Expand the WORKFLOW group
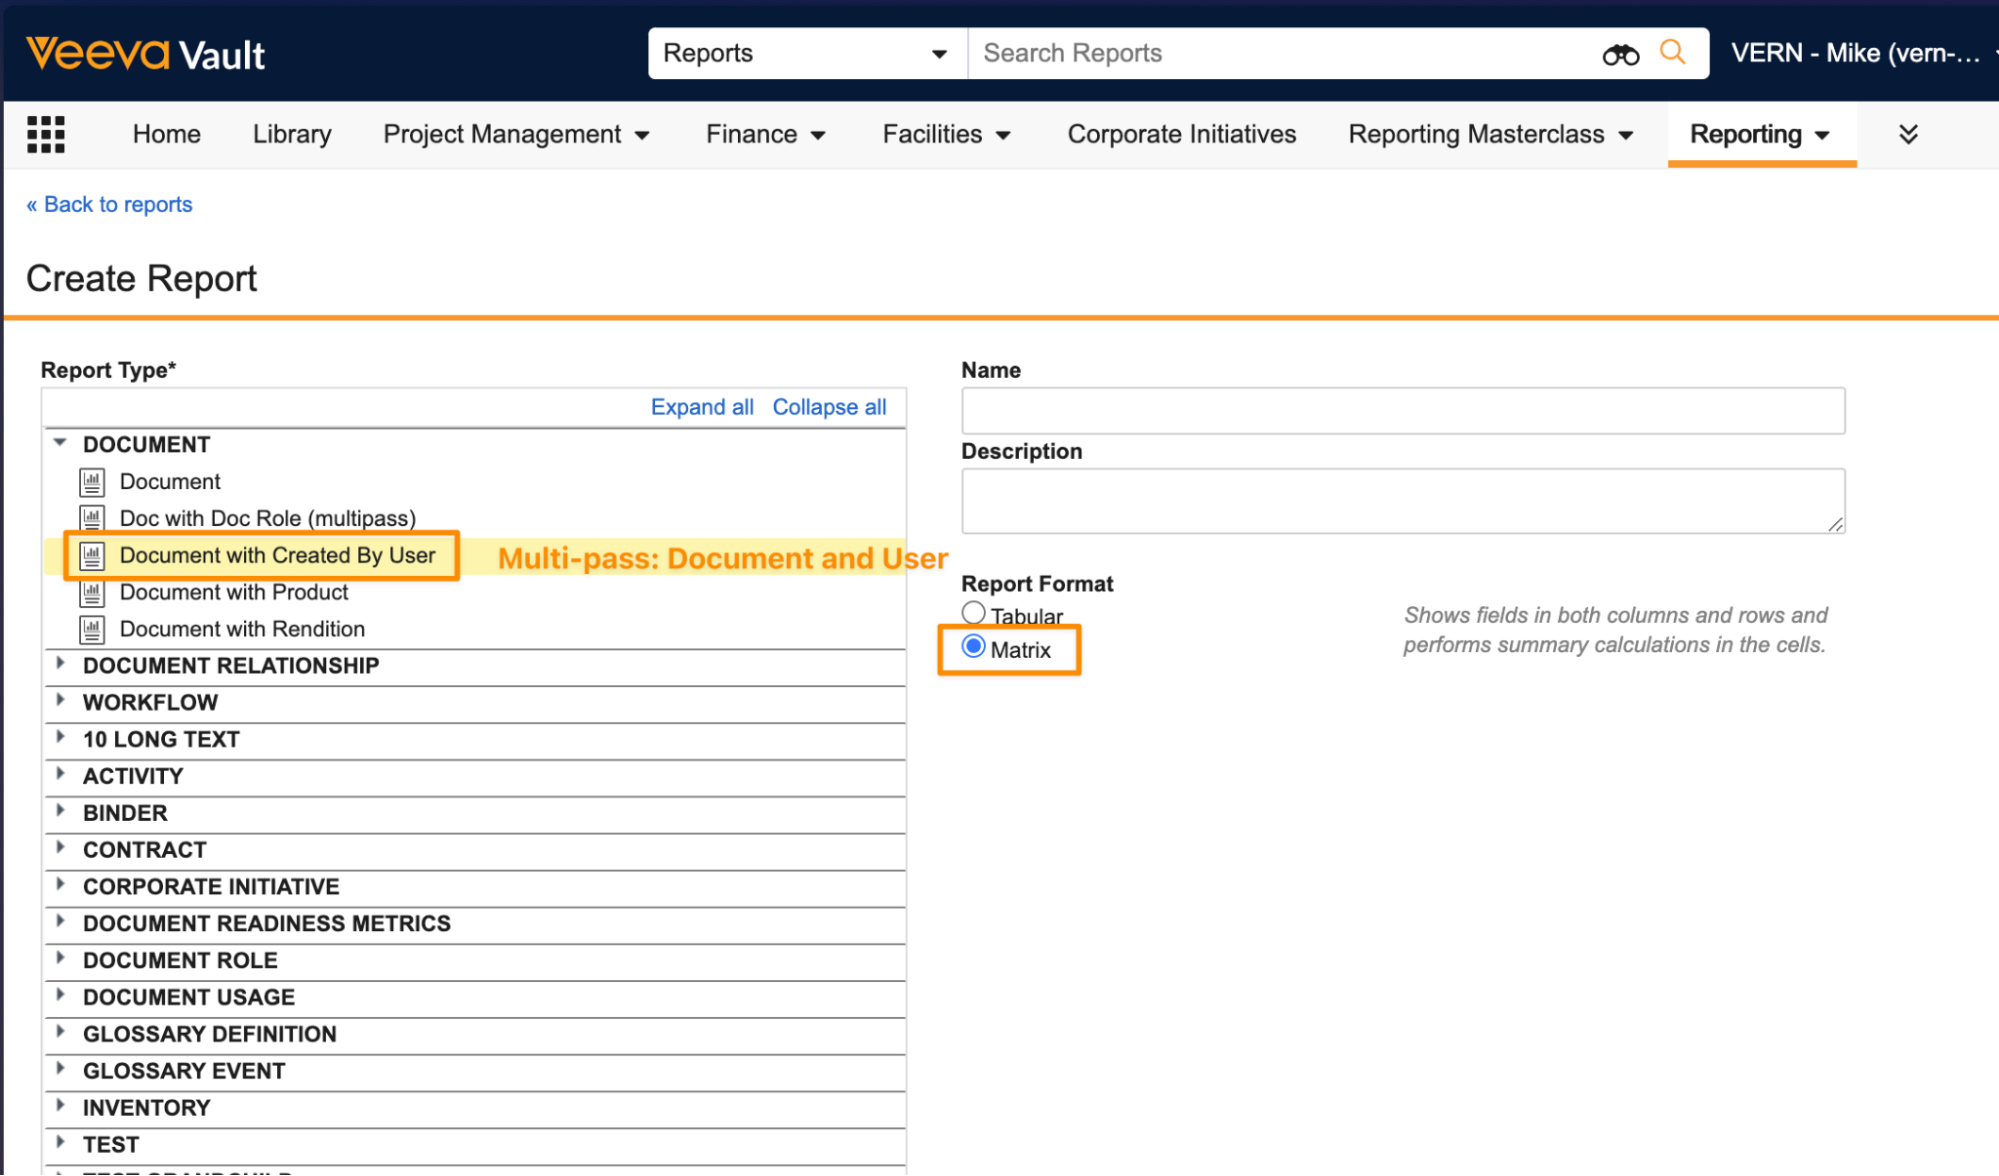 click(60, 701)
